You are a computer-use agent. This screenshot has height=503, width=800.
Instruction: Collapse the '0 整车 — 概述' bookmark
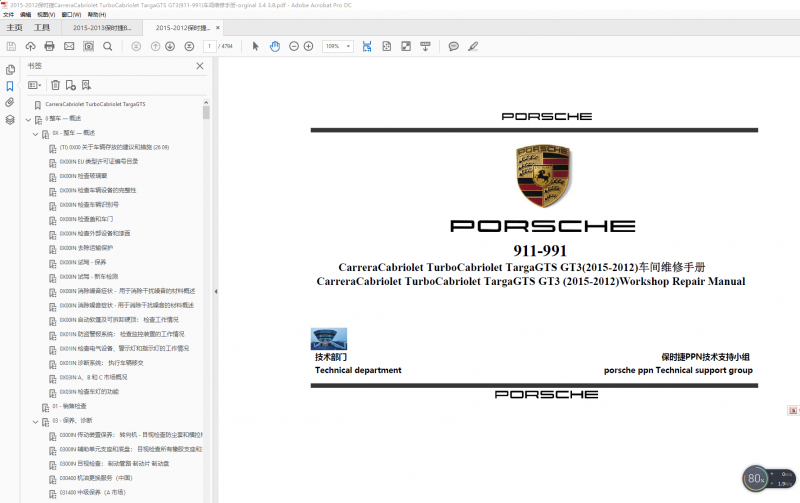coord(29,120)
